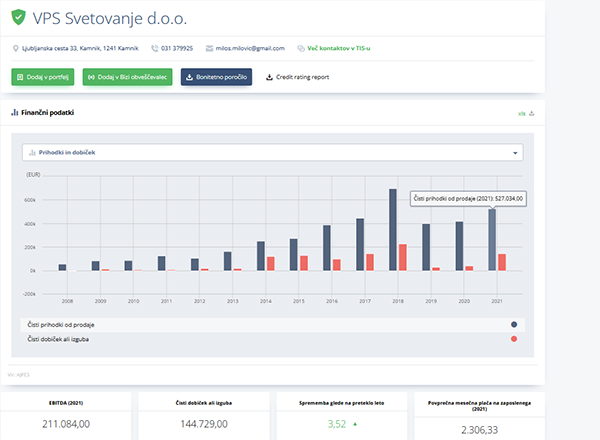
Task: Download the Credit rating report
Action: 297,77
